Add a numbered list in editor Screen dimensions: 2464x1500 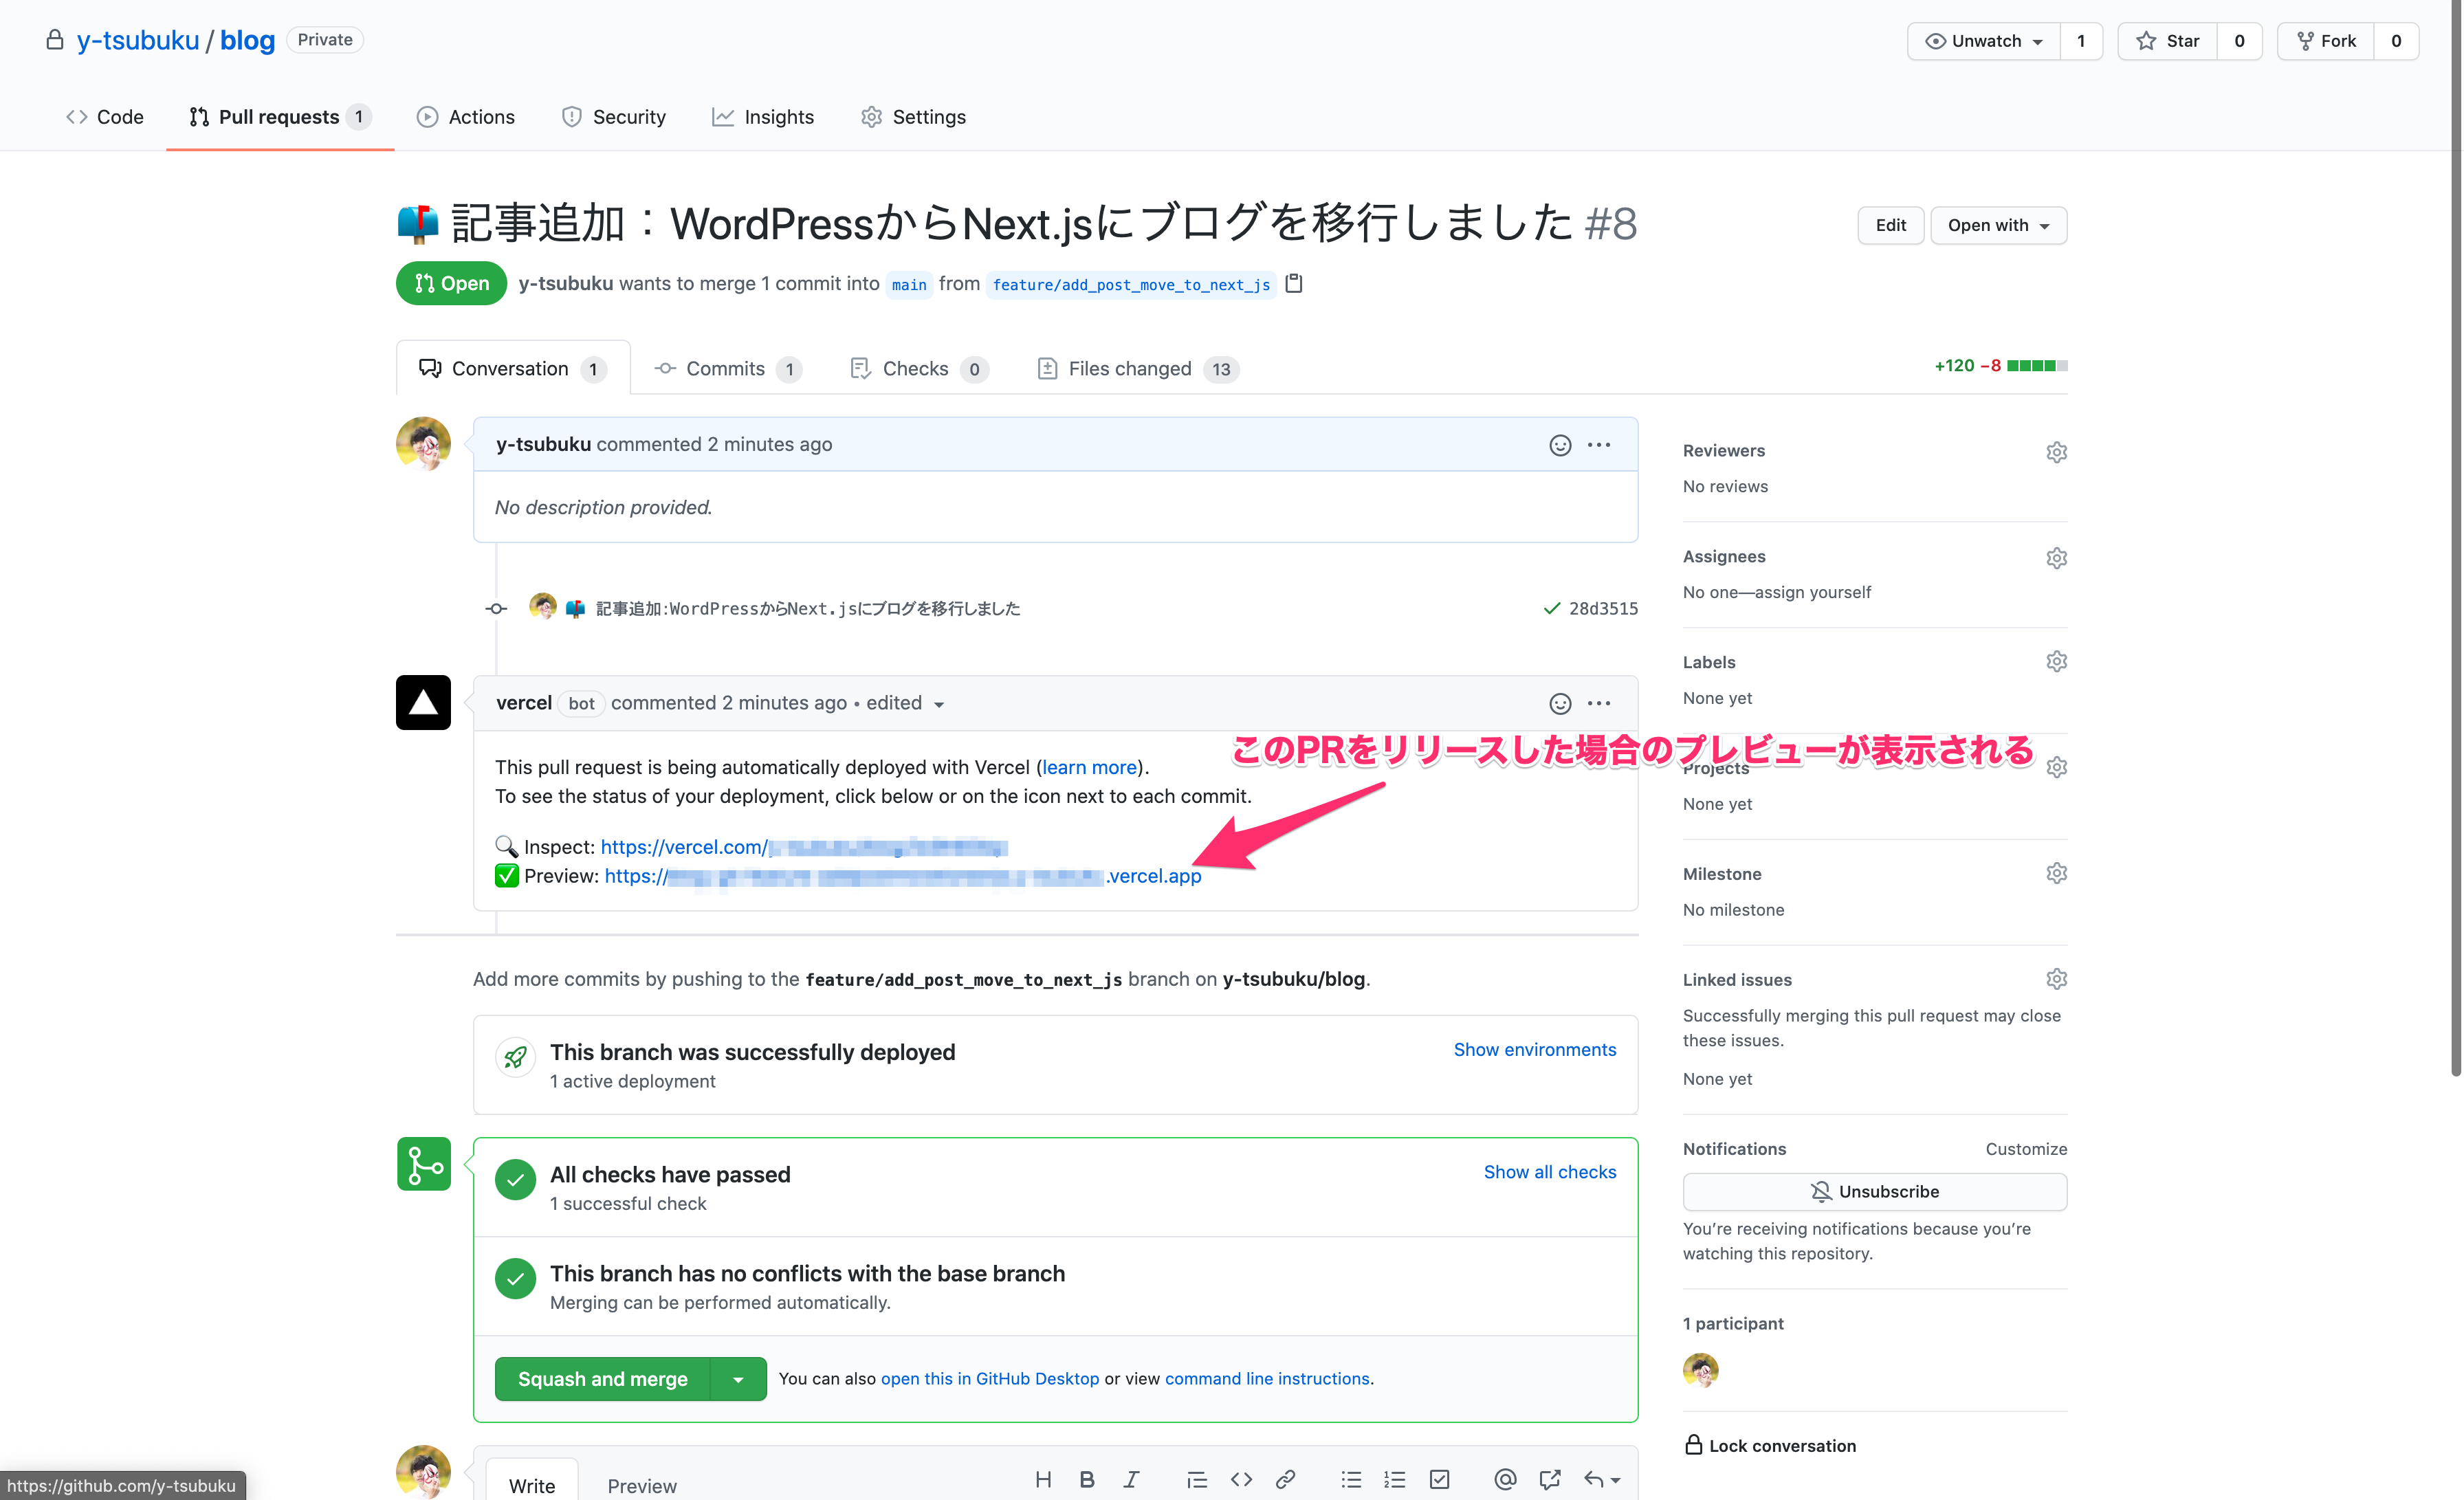click(1395, 1480)
